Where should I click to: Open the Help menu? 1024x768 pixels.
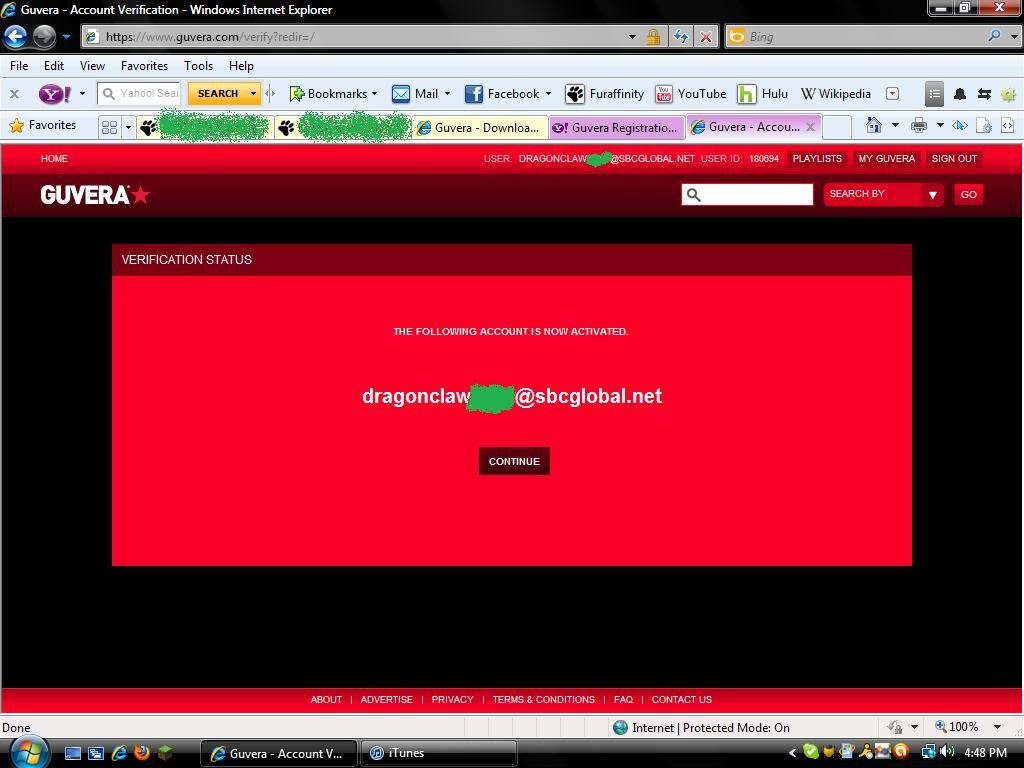coord(241,66)
